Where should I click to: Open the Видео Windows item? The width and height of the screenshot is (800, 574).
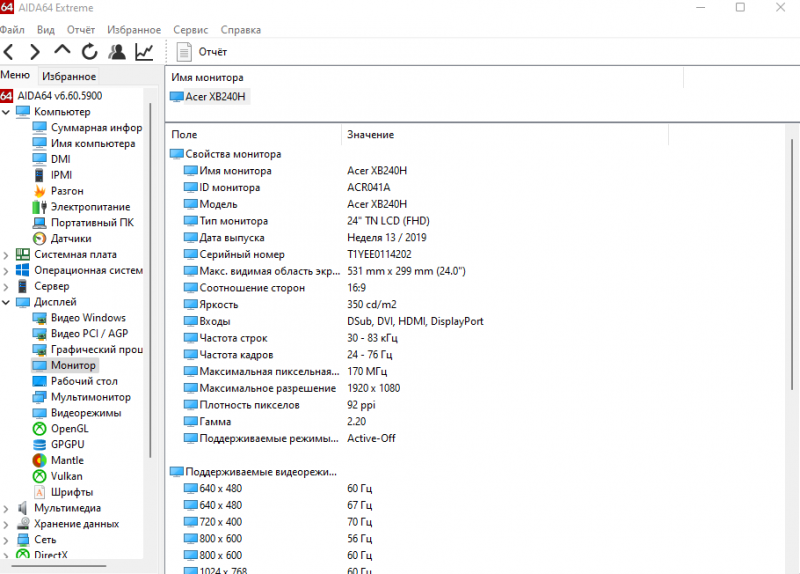coord(79,318)
